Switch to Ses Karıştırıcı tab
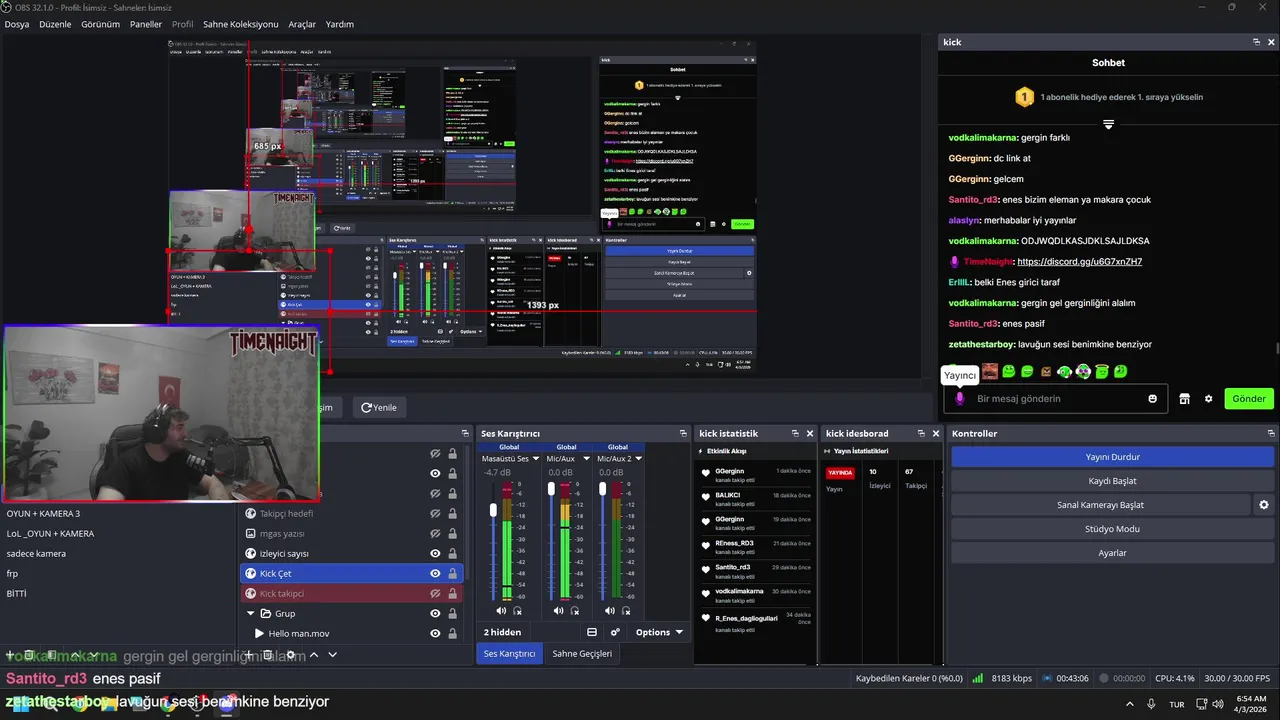 click(509, 654)
